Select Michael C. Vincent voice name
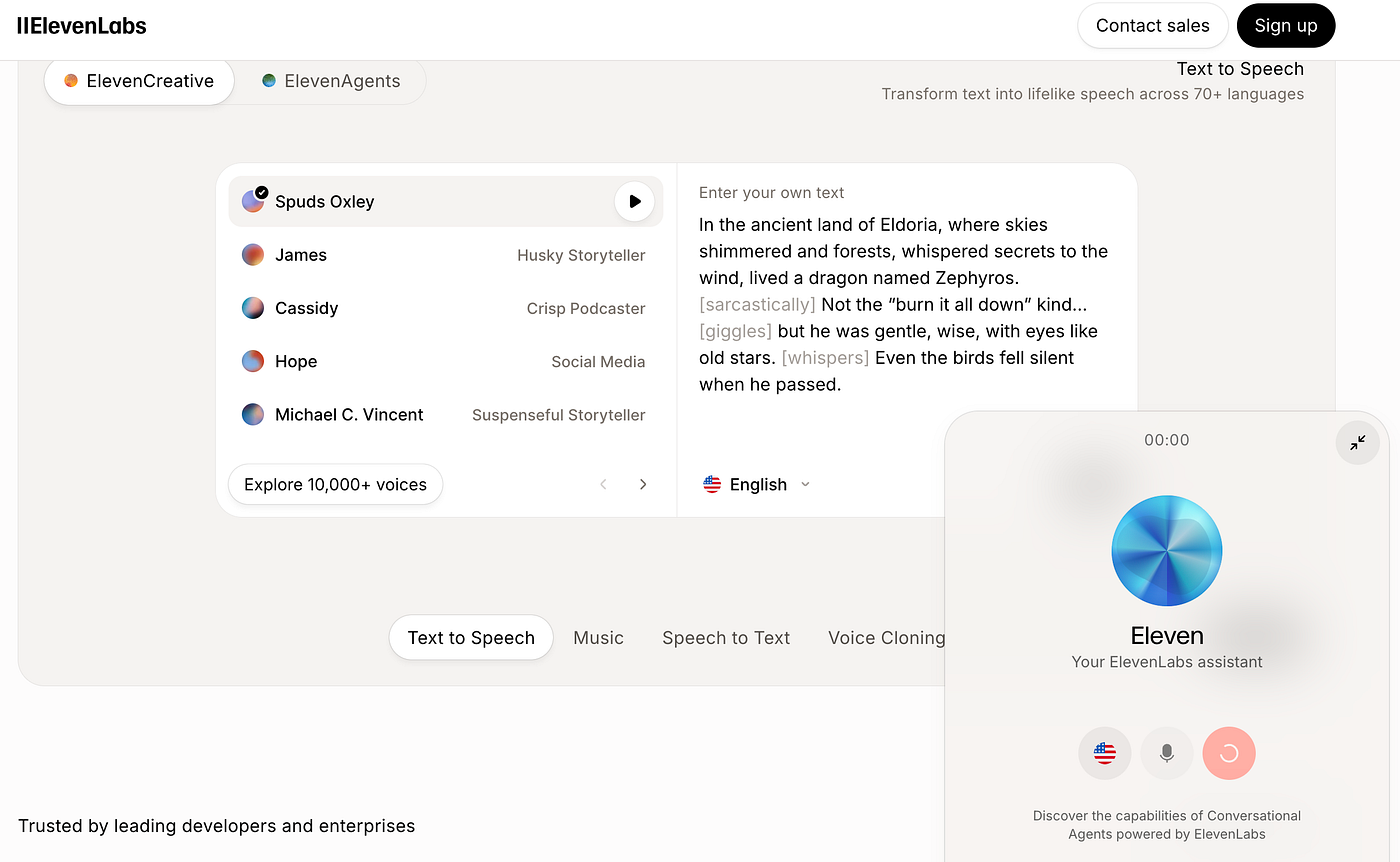1400x862 pixels. pyautogui.click(x=349, y=414)
